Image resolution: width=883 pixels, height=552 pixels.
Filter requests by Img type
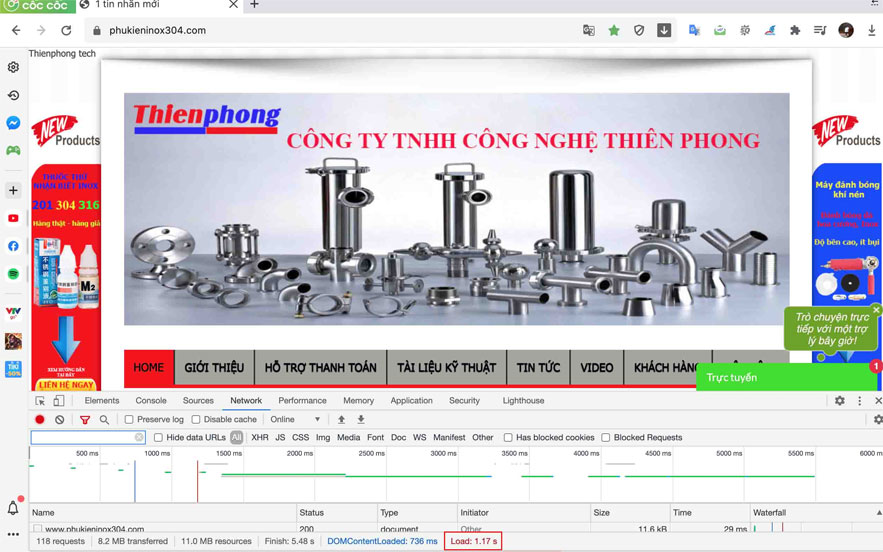(x=323, y=438)
